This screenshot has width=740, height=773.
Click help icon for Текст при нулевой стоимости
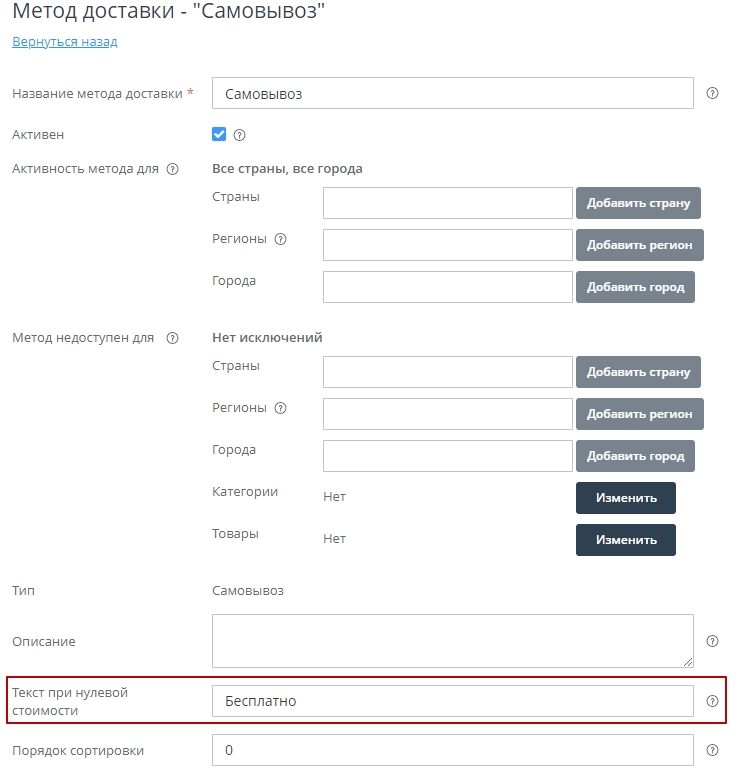click(x=713, y=701)
